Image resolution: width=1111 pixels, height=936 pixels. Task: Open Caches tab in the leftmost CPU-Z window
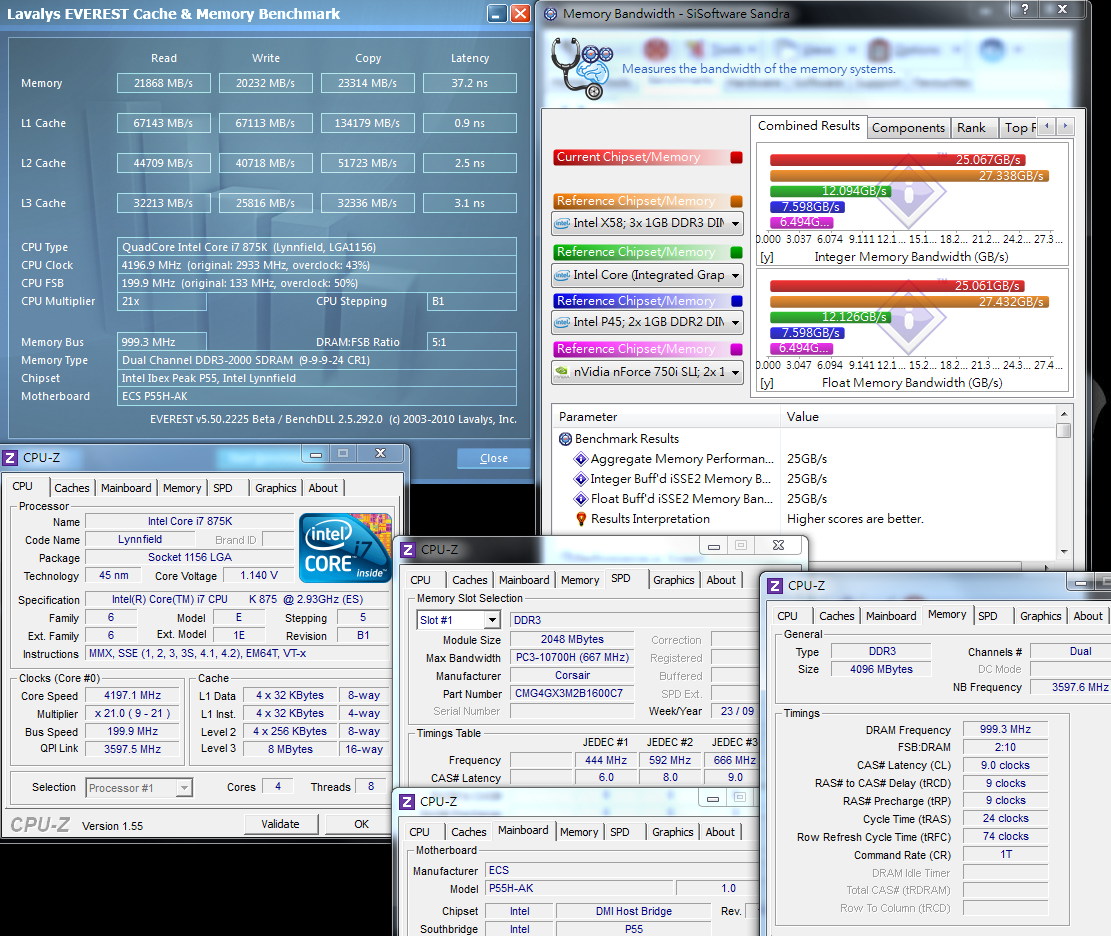[72, 488]
